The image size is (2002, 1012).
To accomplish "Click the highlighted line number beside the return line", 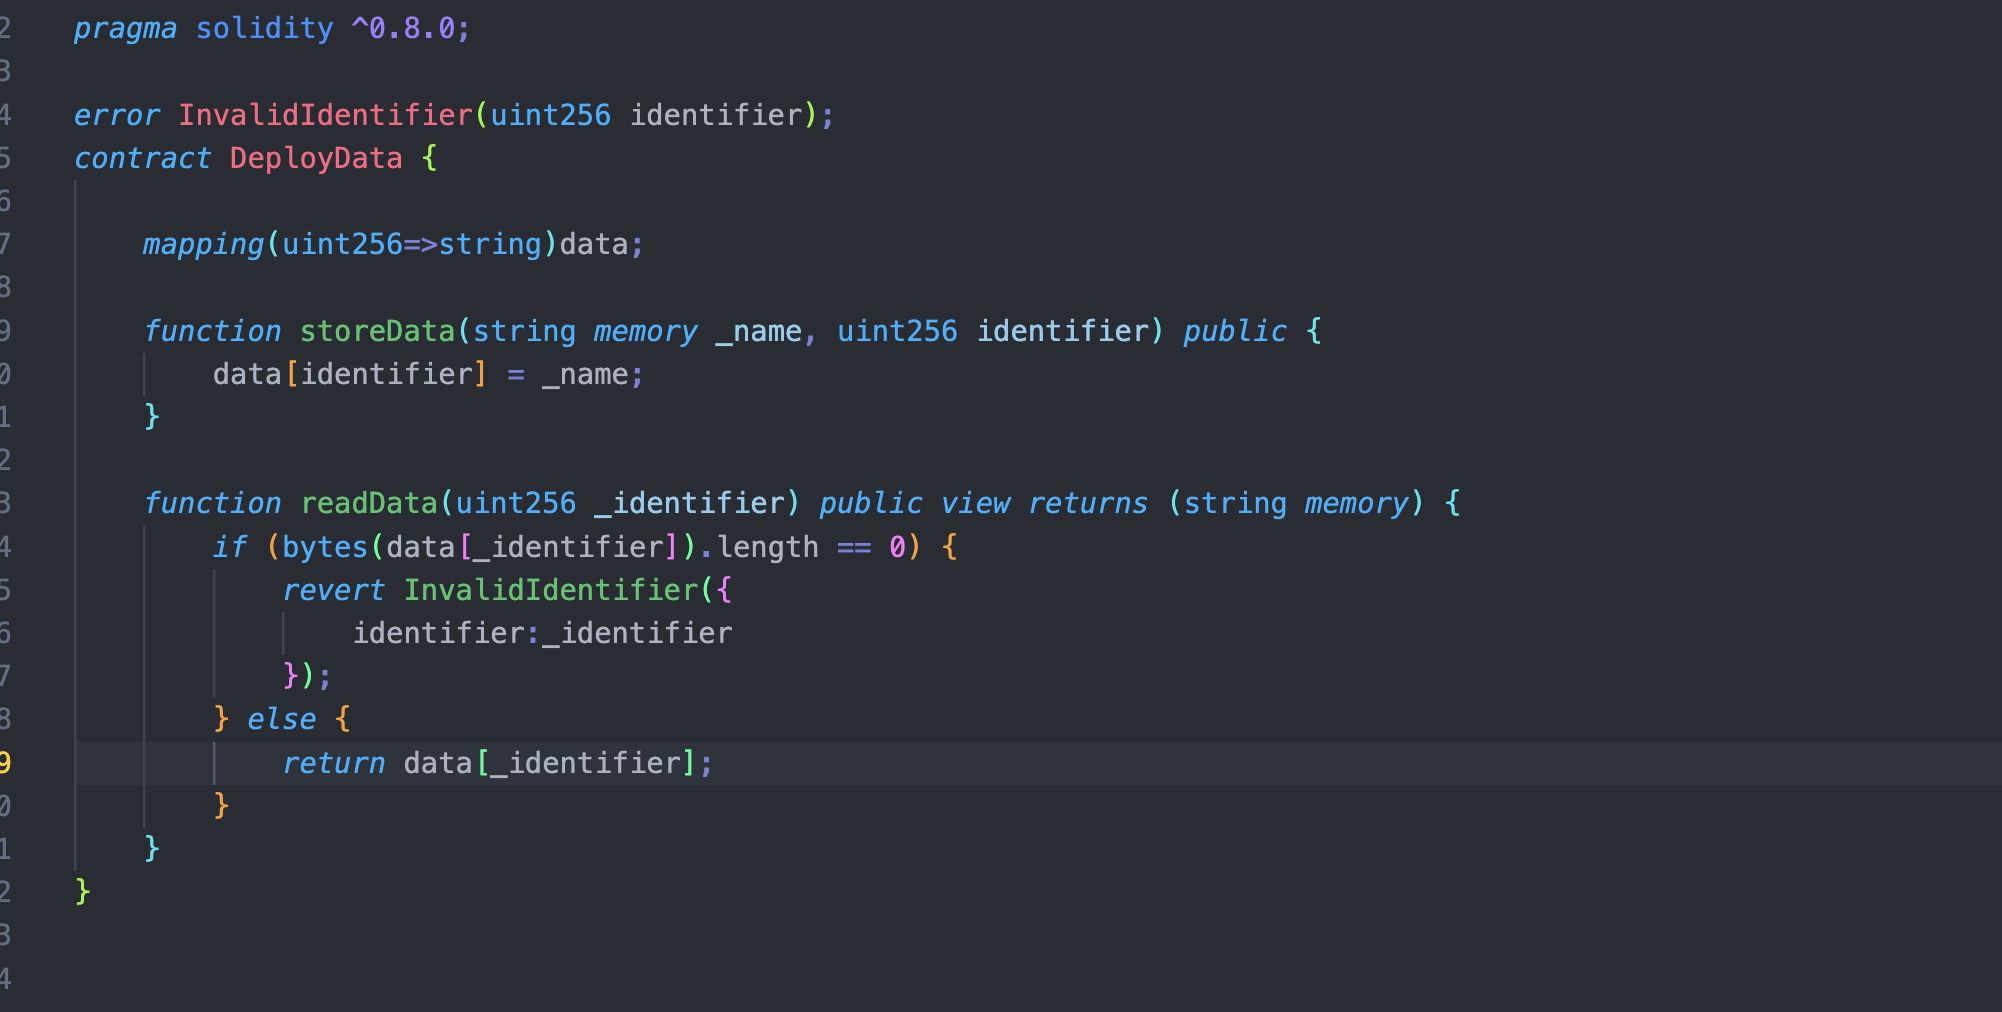I will tap(6, 763).
